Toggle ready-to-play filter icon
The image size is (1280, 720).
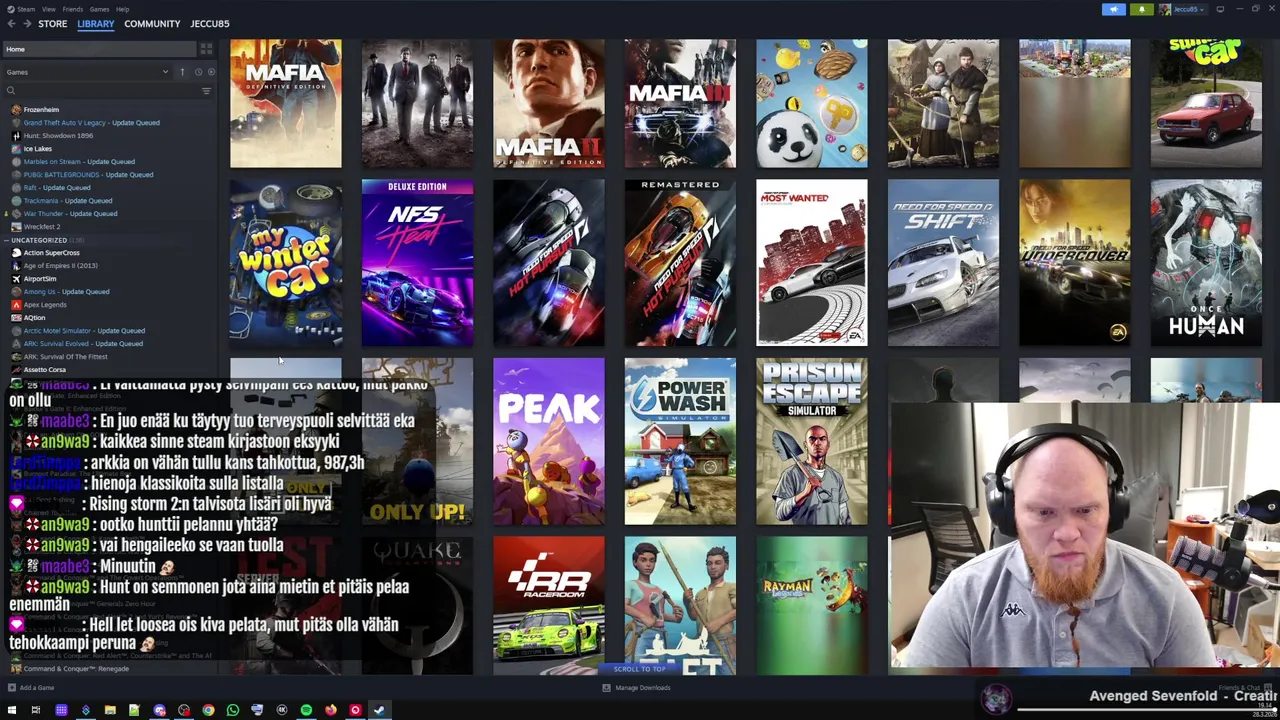210,72
